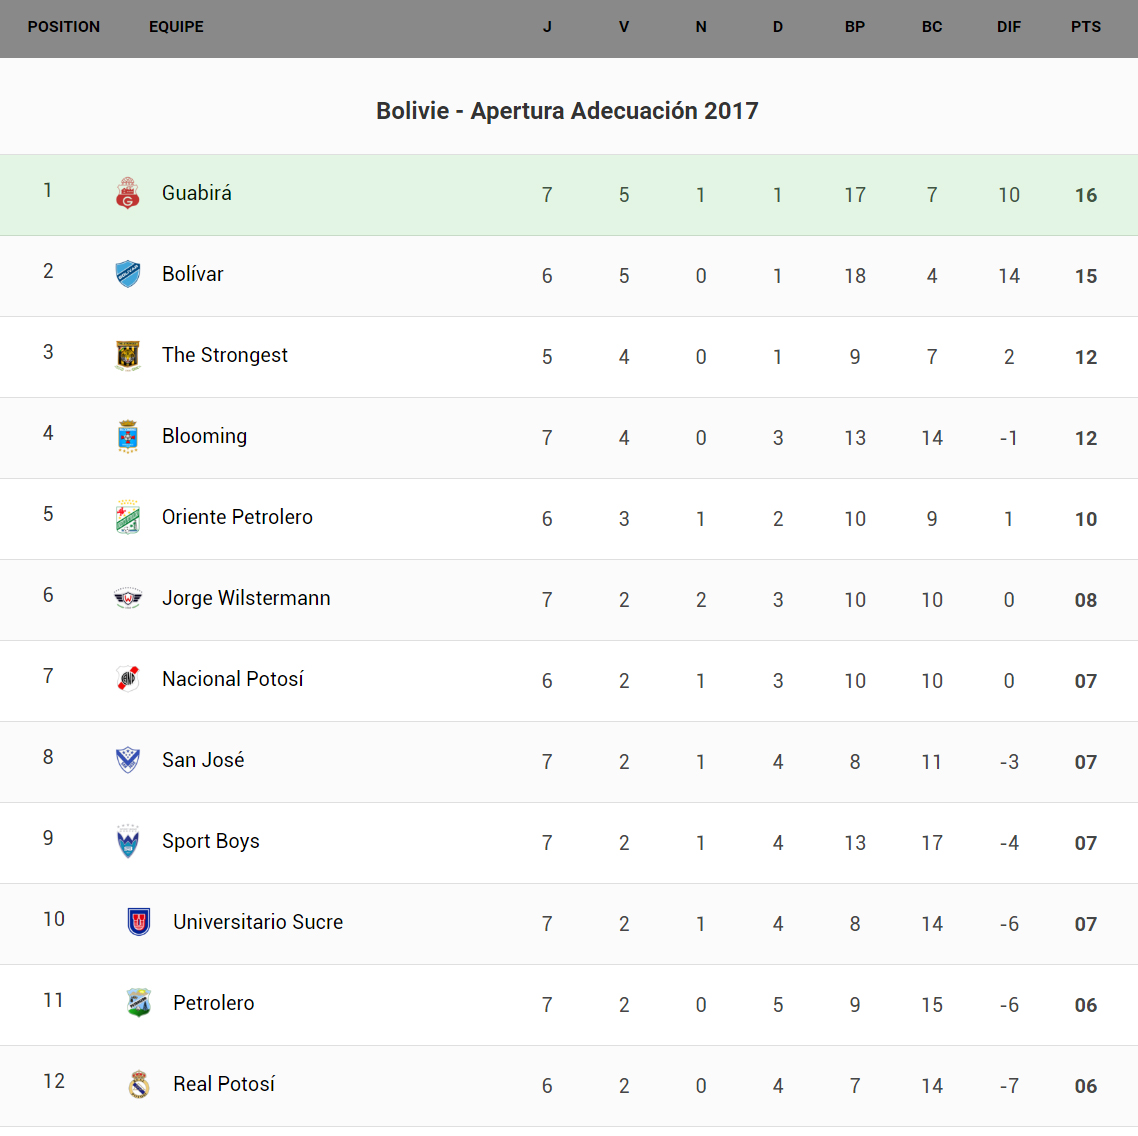Click The Strongest club badge
The height and width of the screenshot is (1136, 1138).
128,355
